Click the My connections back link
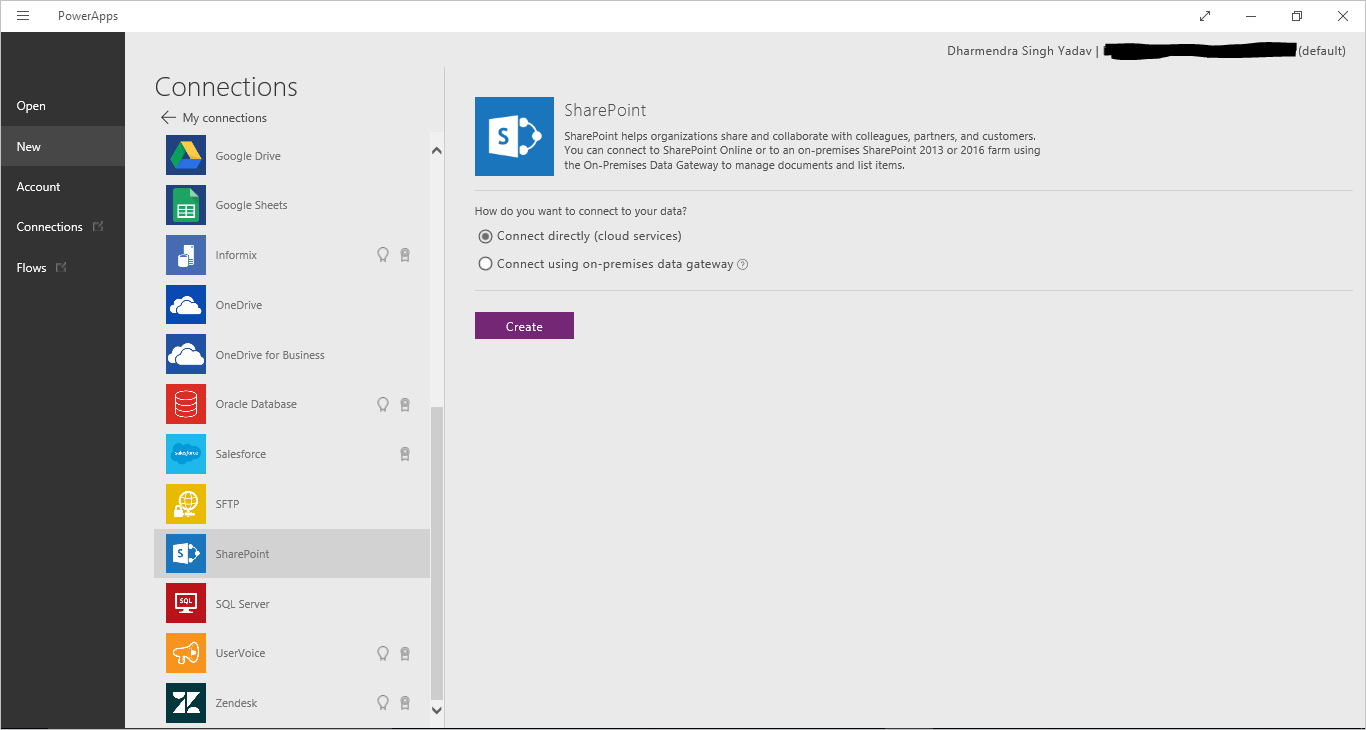This screenshot has width=1366, height=730. 225,118
